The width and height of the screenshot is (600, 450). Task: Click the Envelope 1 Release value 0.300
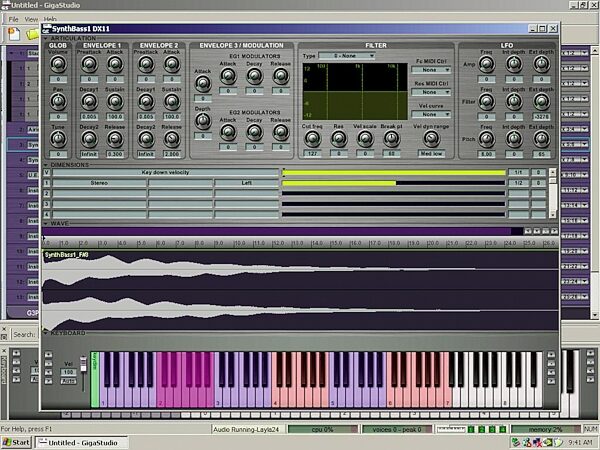click(115, 154)
